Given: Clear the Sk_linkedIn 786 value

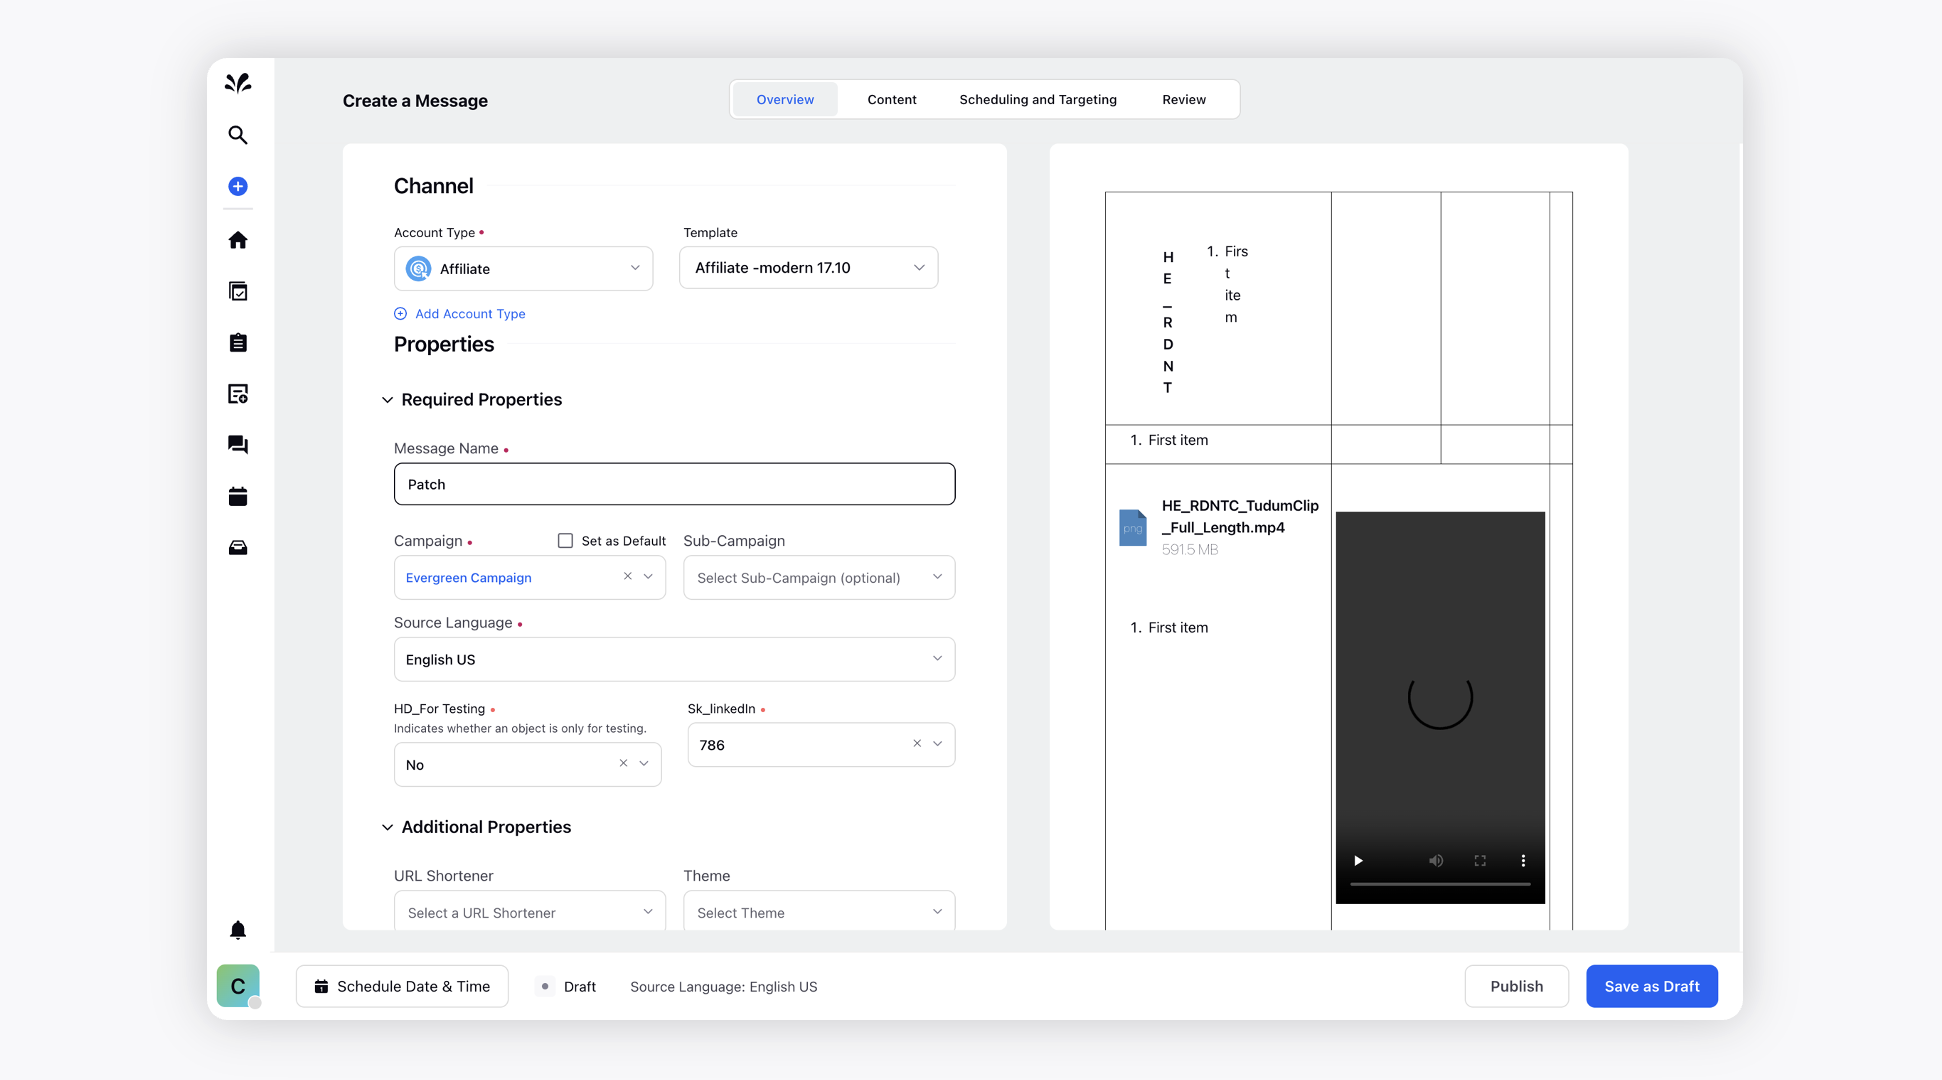Looking at the screenshot, I should click(917, 743).
